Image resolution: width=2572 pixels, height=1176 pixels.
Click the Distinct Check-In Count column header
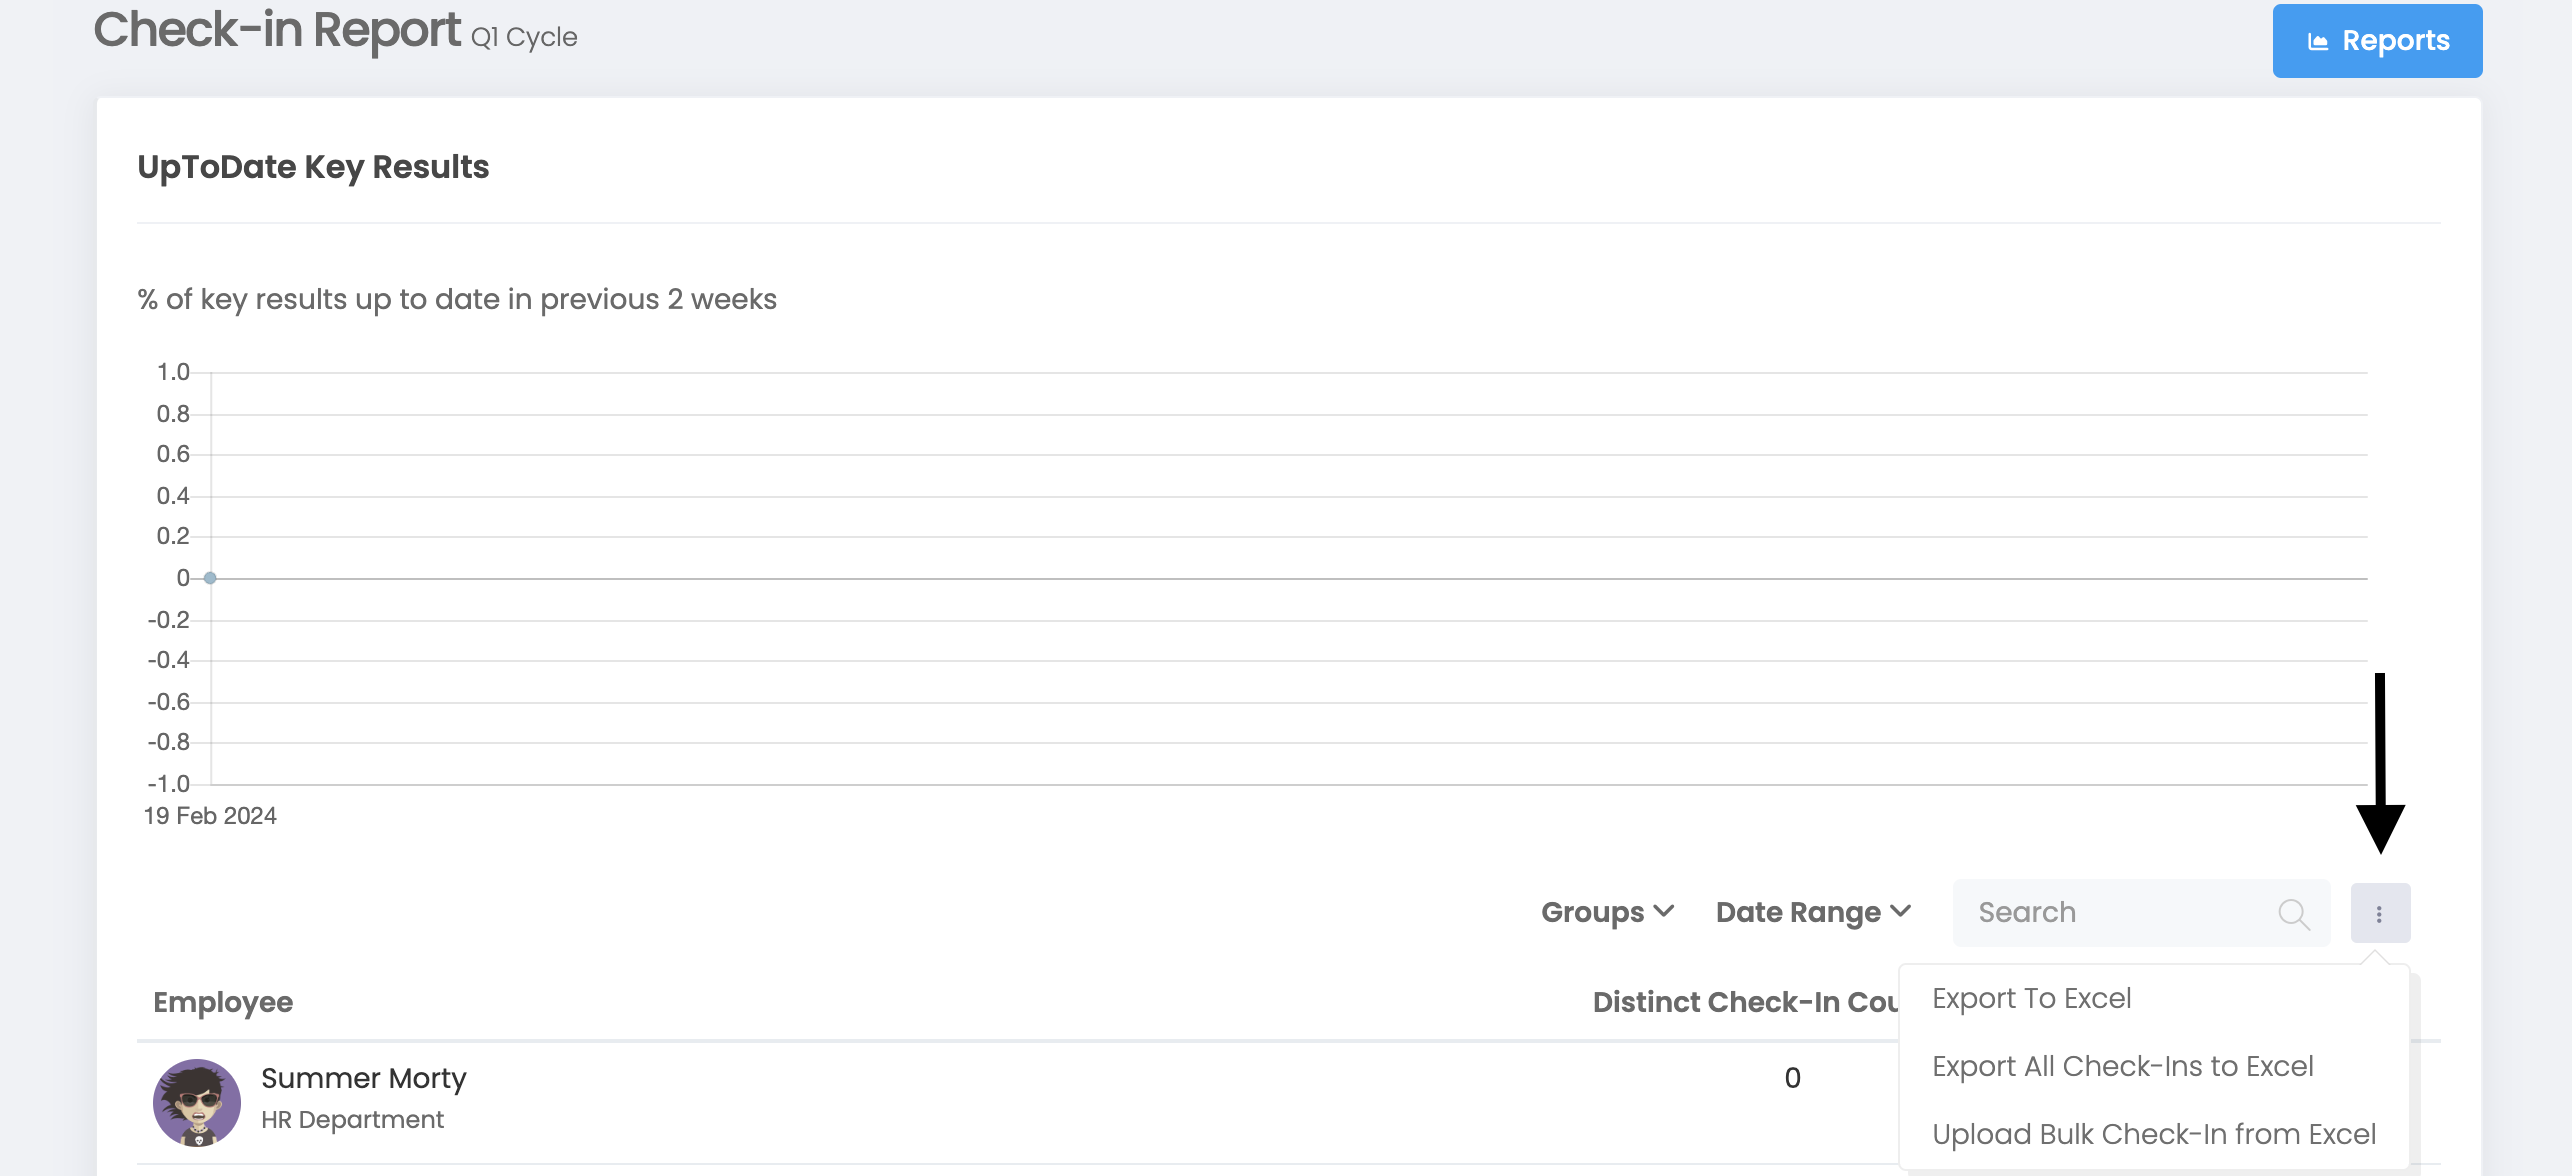tap(1744, 1002)
